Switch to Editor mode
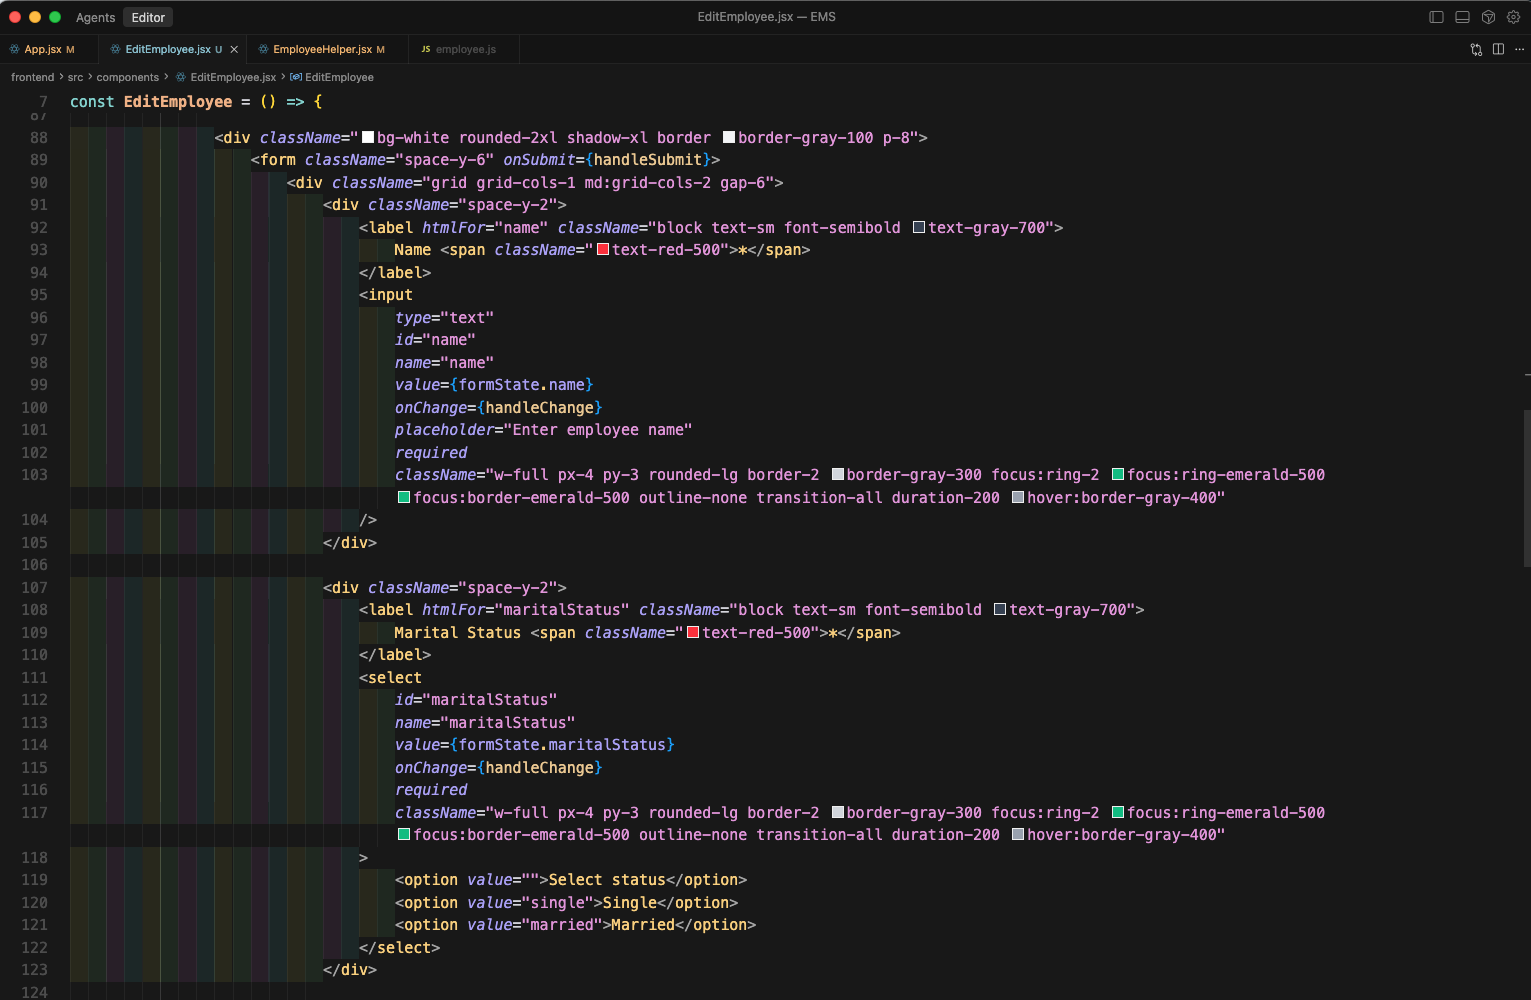1531x1000 pixels. click(148, 17)
